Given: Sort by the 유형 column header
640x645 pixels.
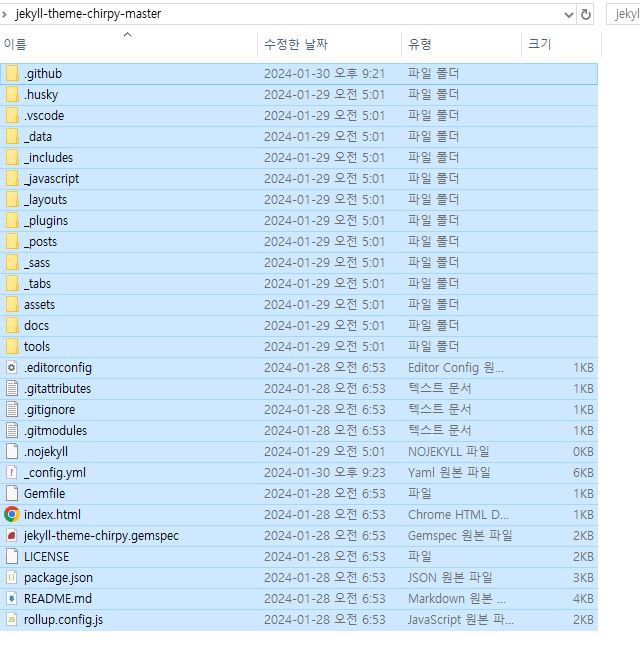Looking at the screenshot, I should [461, 44].
